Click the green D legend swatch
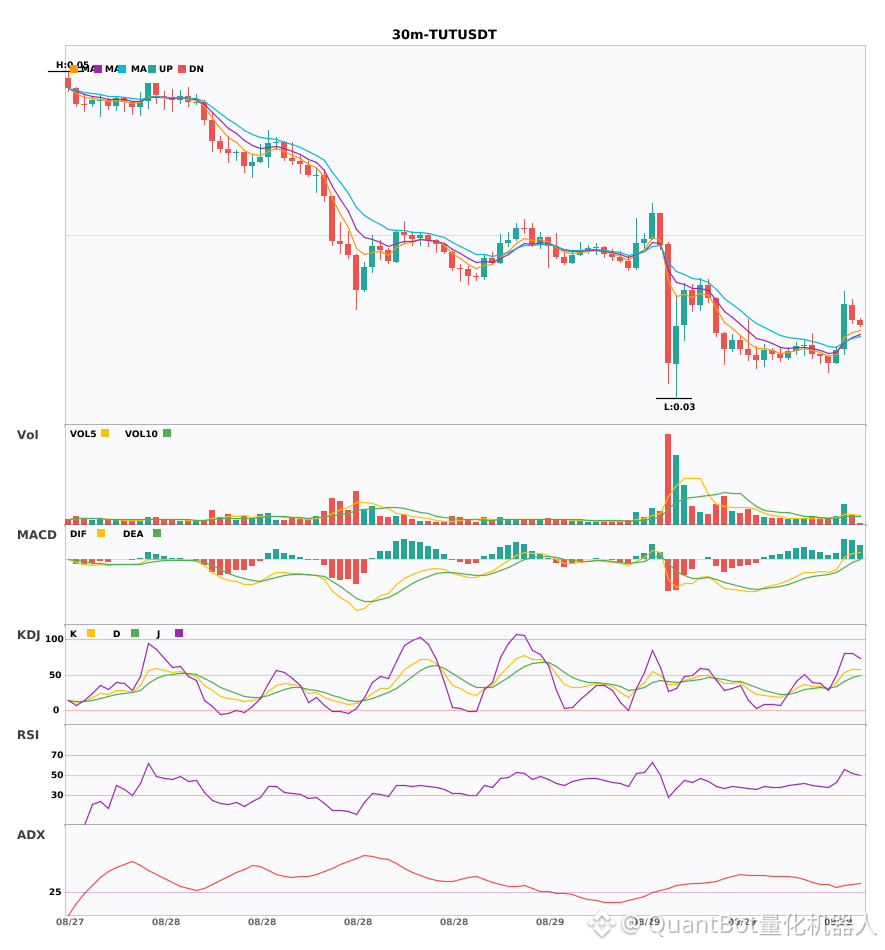The image size is (885, 950). pos(135,633)
